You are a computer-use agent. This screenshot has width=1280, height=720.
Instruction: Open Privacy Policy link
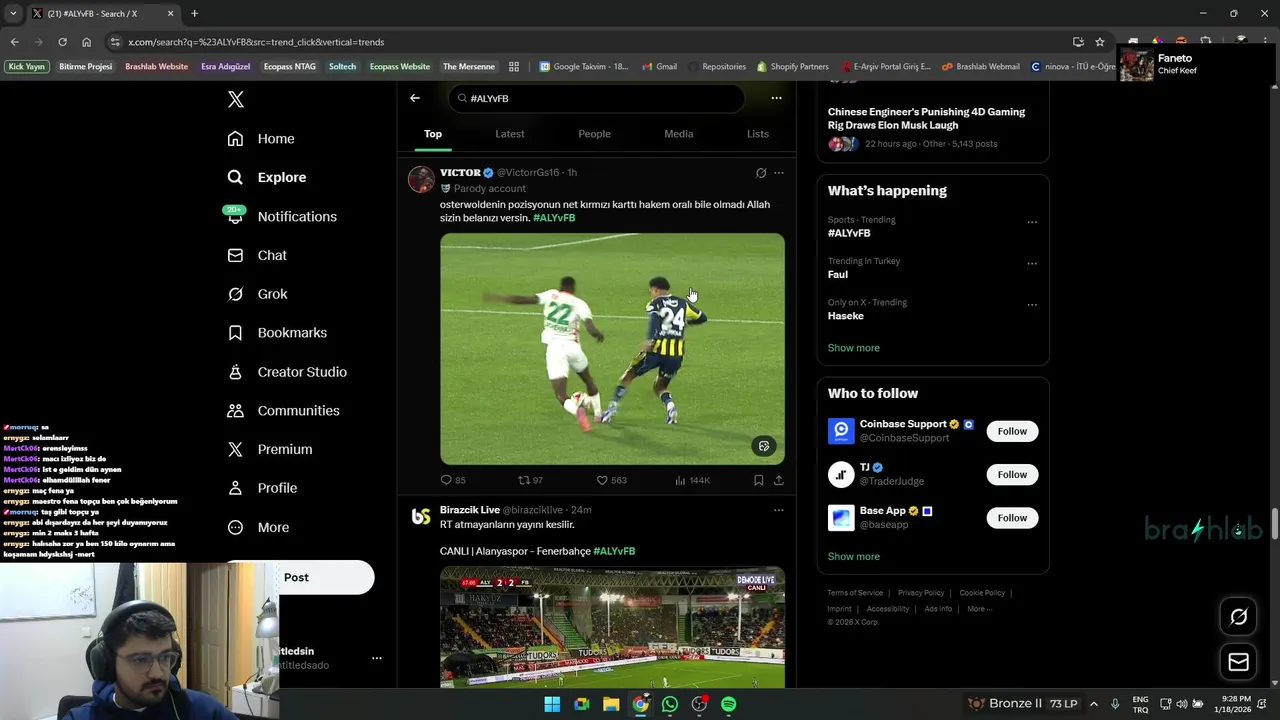[x=921, y=593]
